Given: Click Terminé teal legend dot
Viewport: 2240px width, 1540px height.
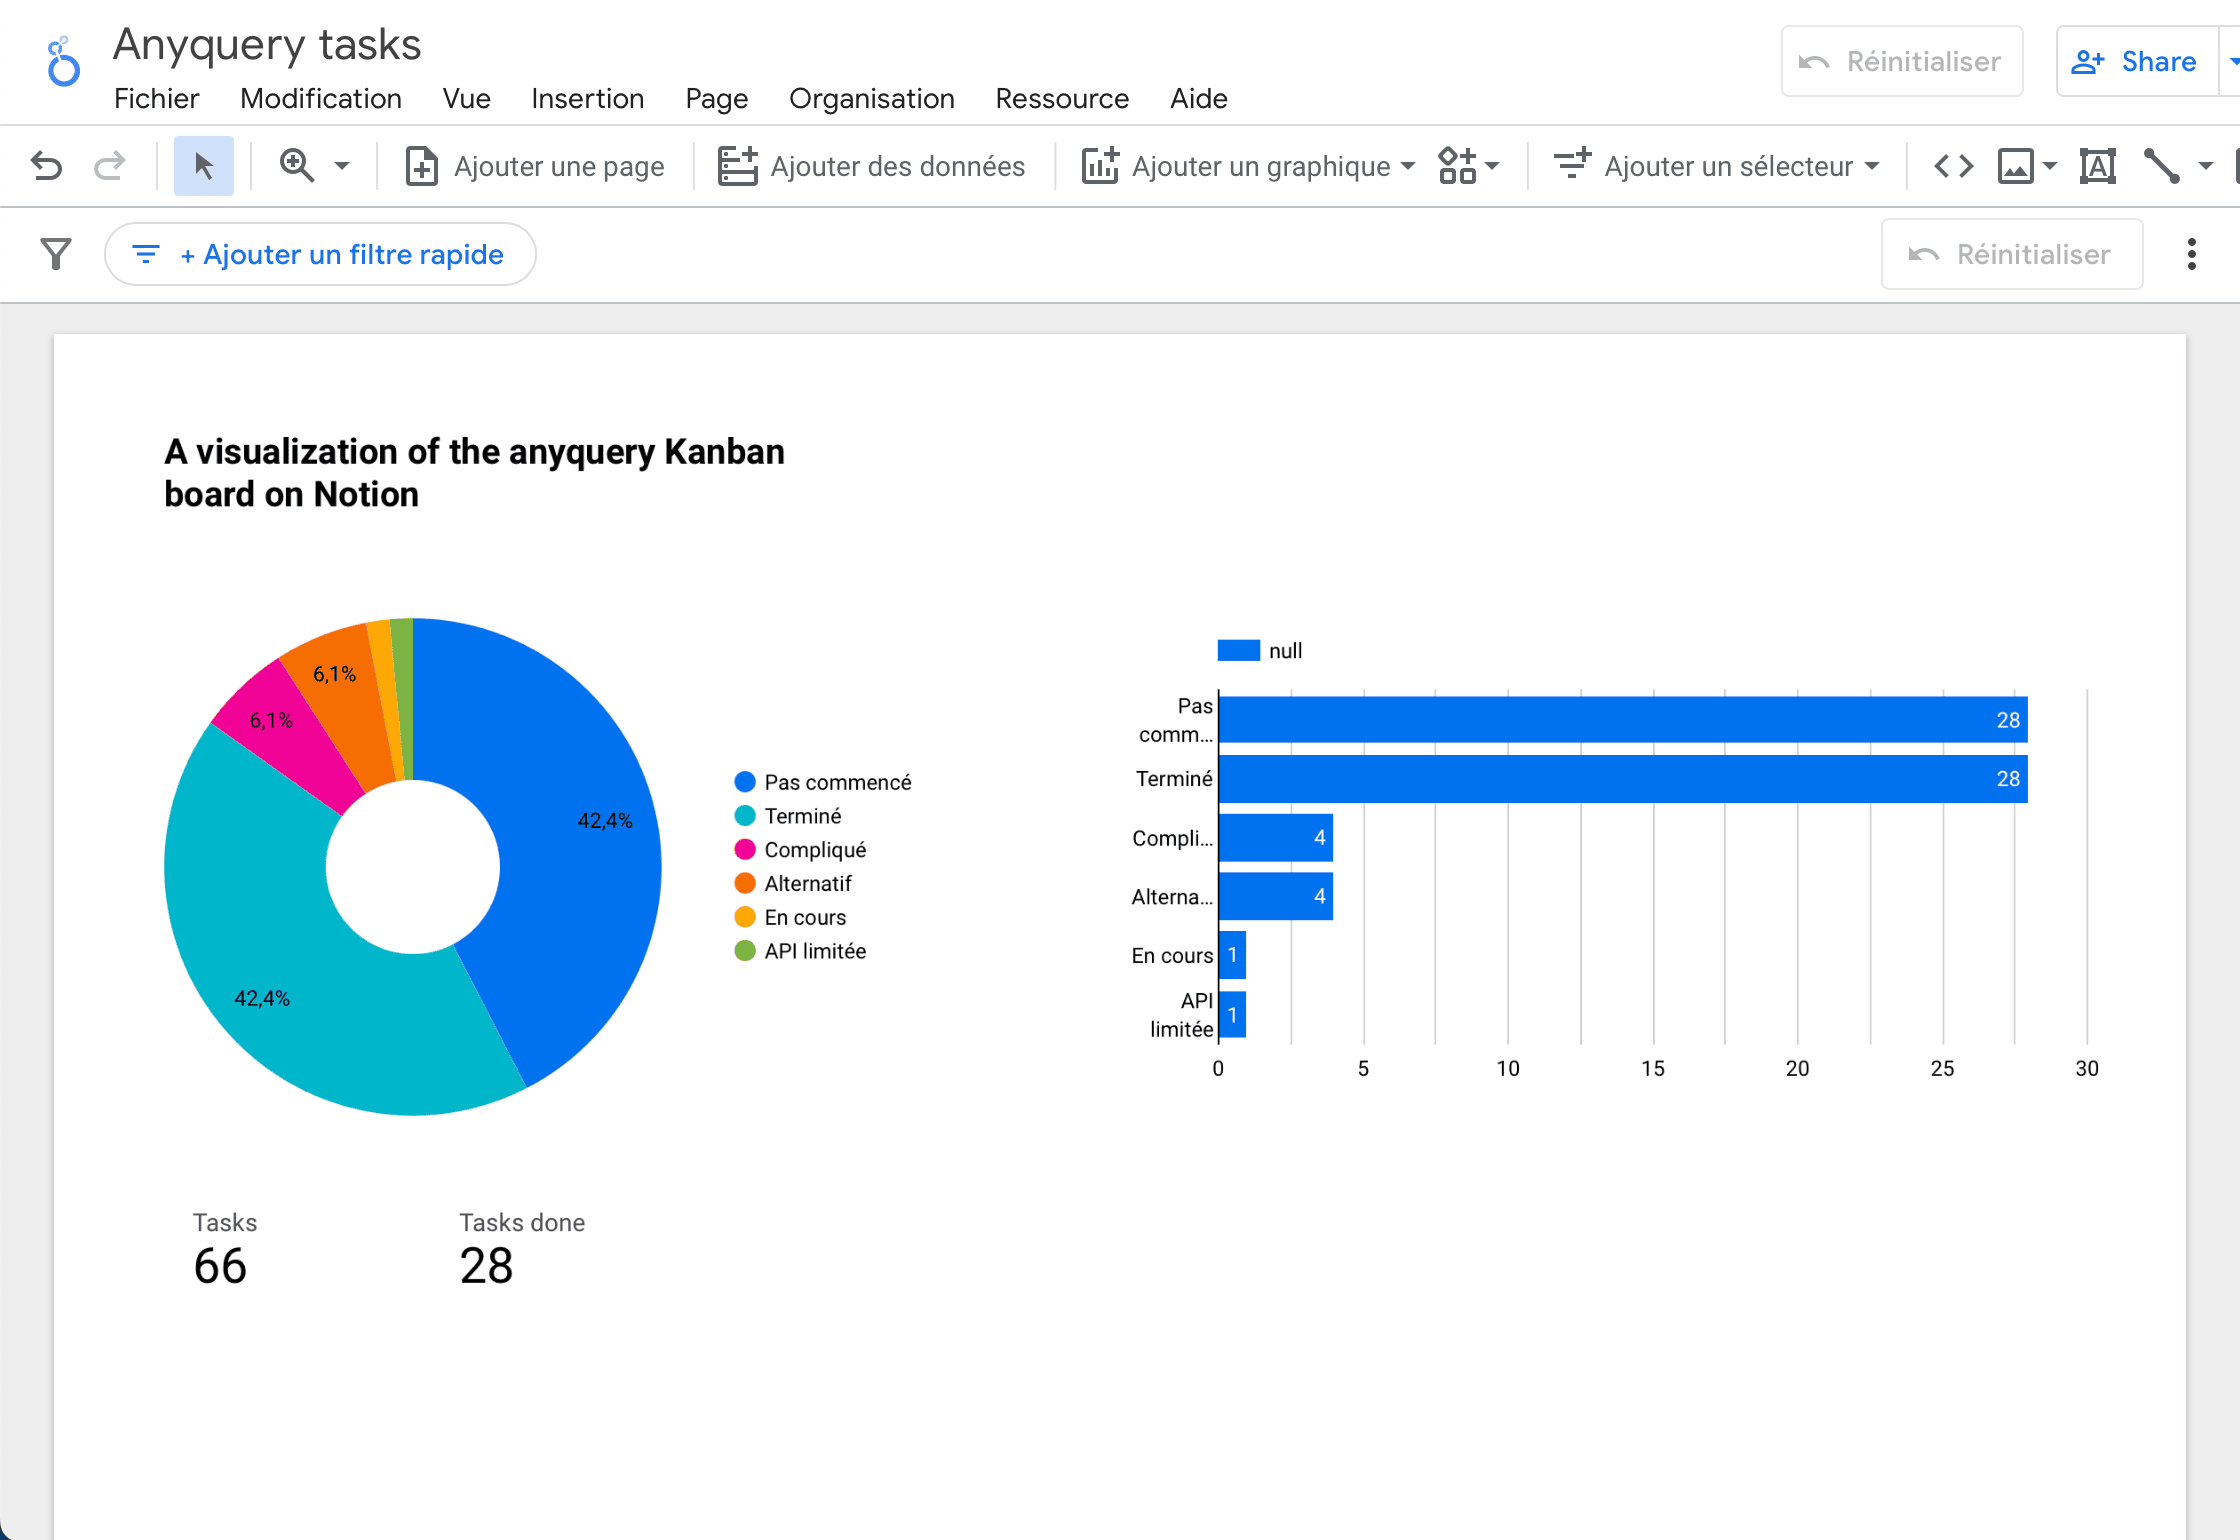Looking at the screenshot, I should [745, 816].
